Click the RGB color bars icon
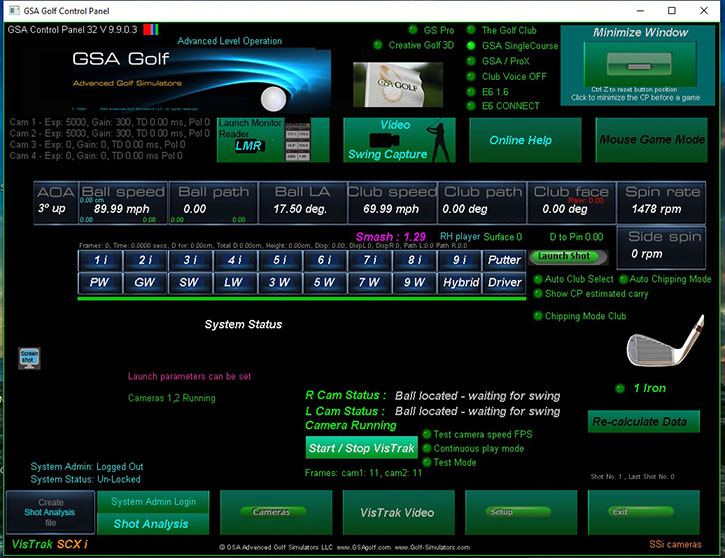The height and width of the screenshot is (558, 725). coord(151,30)
